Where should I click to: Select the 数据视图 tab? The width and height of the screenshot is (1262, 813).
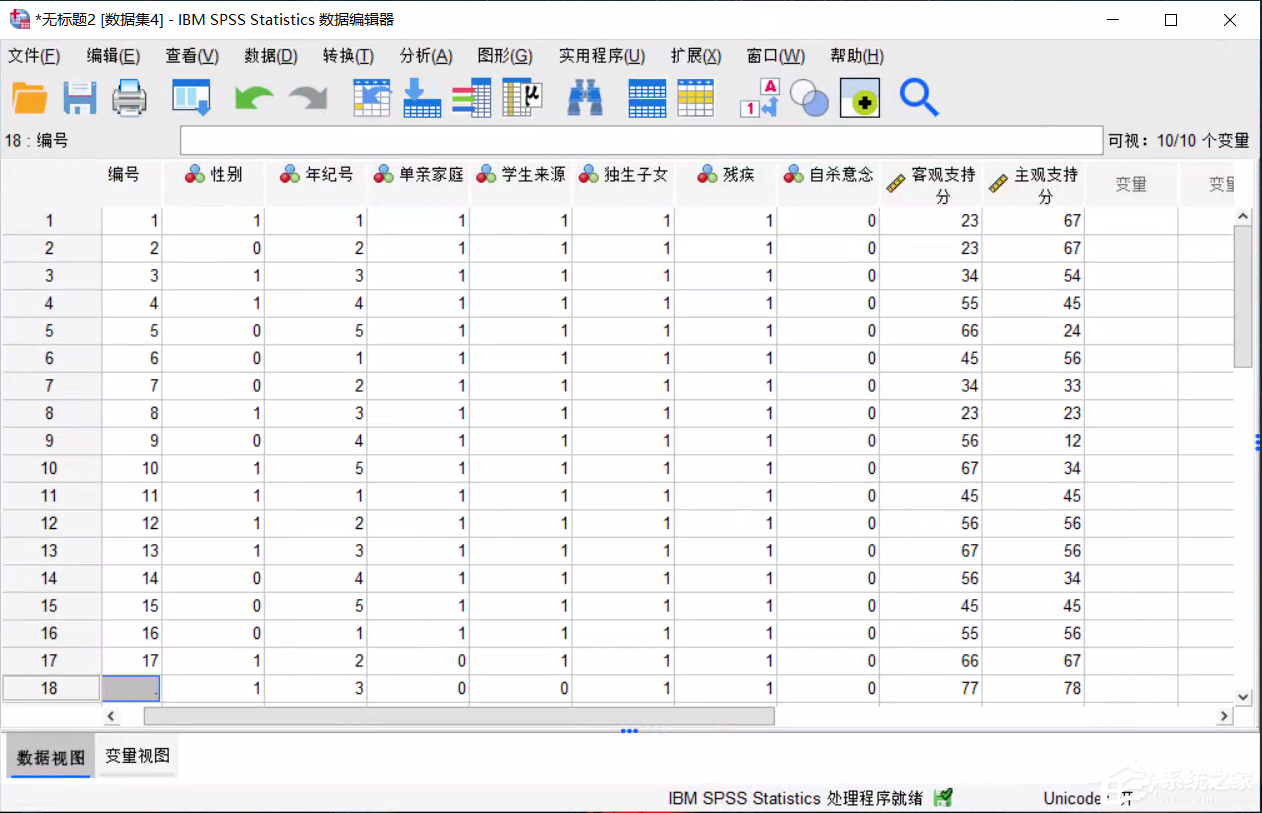pyautogui.click(x=51, y=757)
